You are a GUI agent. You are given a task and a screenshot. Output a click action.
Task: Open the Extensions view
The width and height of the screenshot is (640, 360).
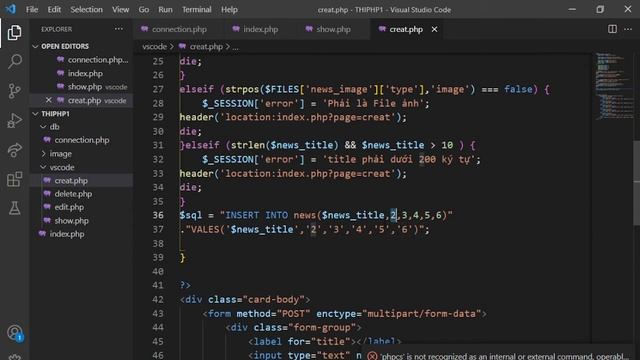[14, 179]
